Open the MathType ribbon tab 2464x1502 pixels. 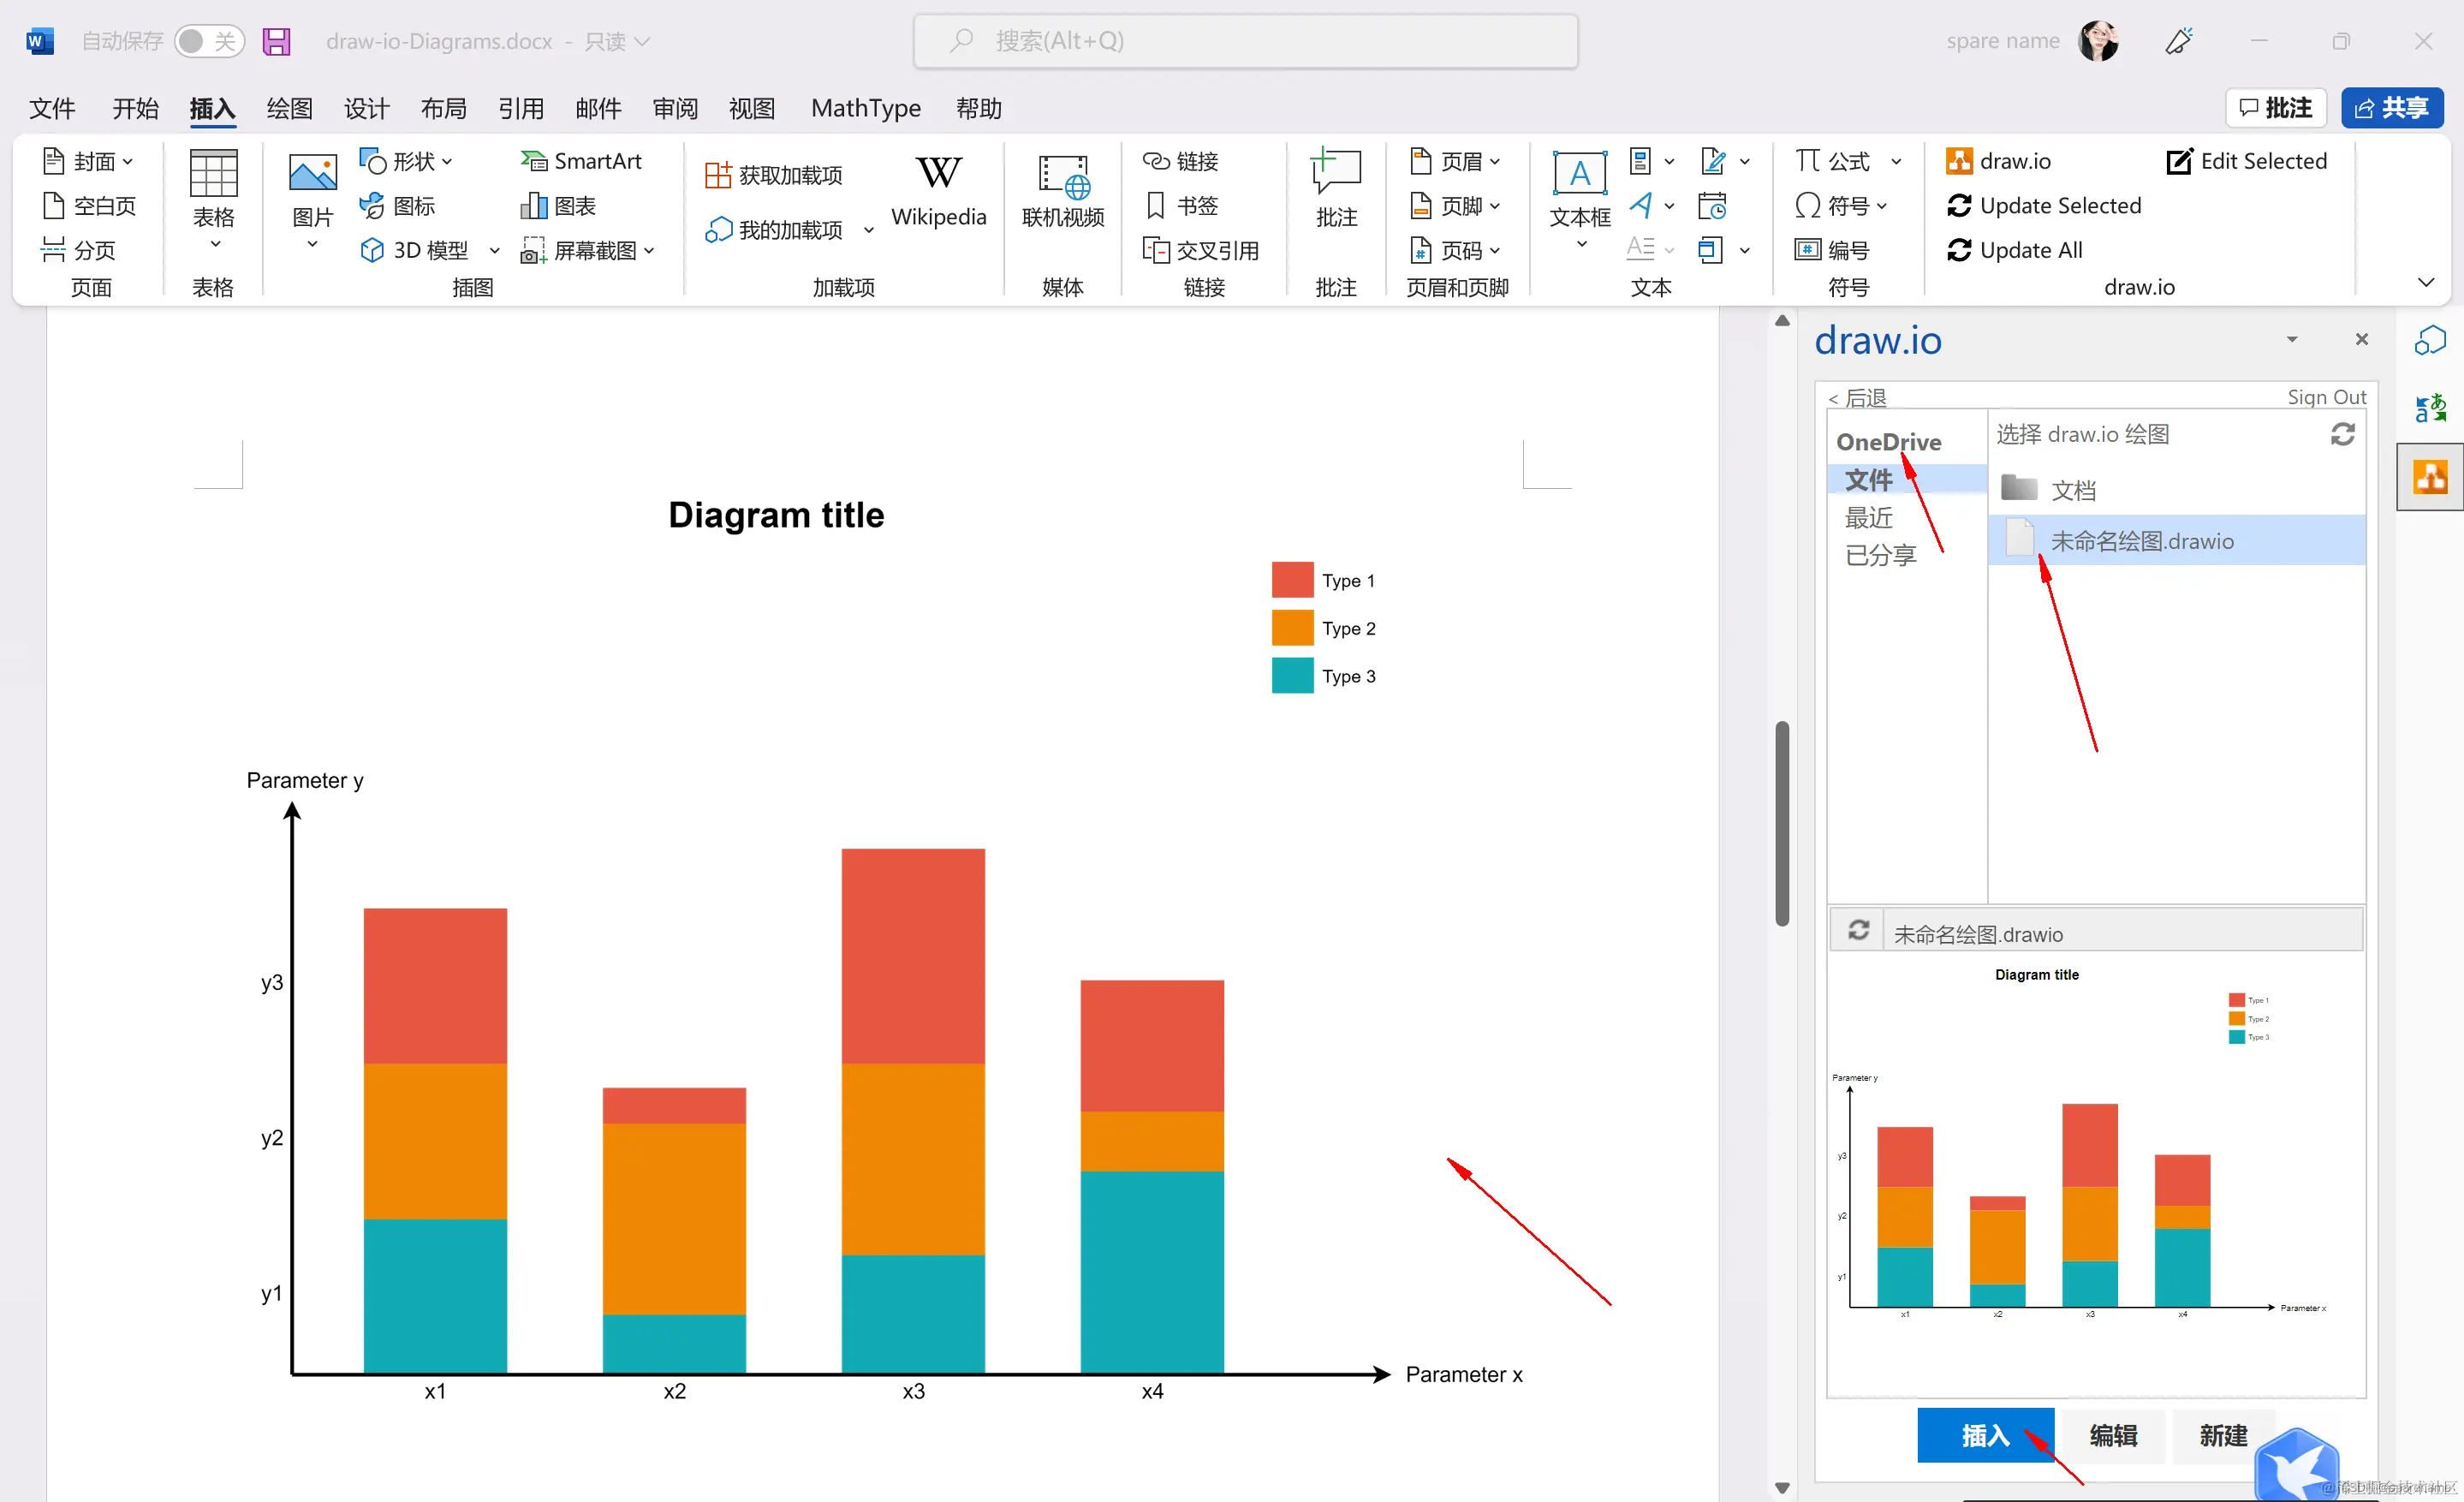(x=865, y=108)
